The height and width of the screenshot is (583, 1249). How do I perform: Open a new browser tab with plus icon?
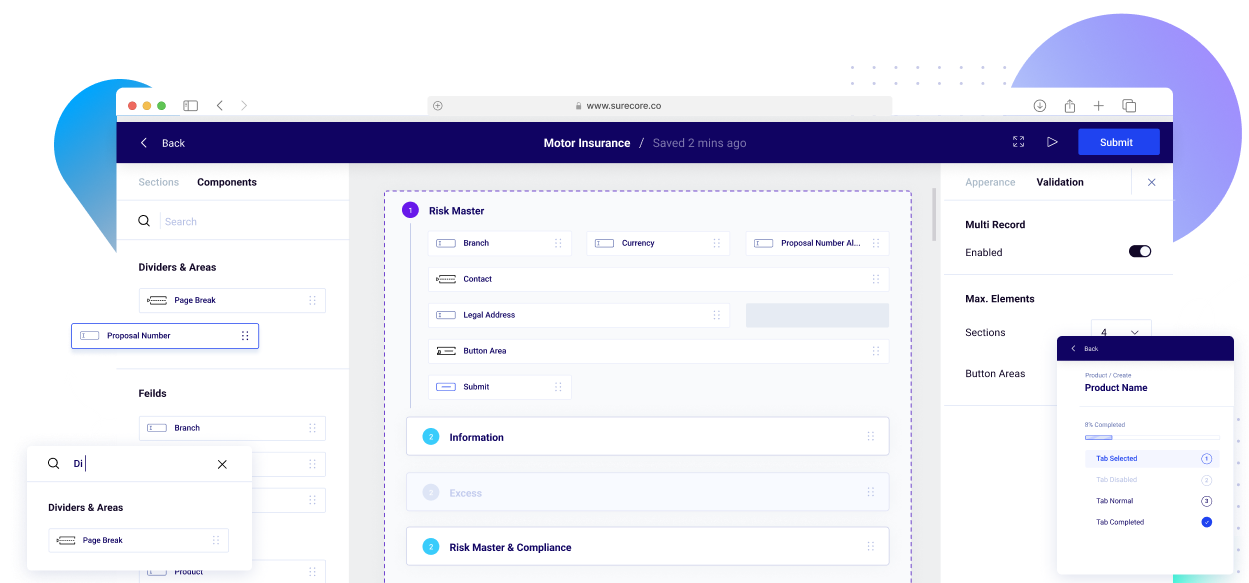(x=1098, y=106)
